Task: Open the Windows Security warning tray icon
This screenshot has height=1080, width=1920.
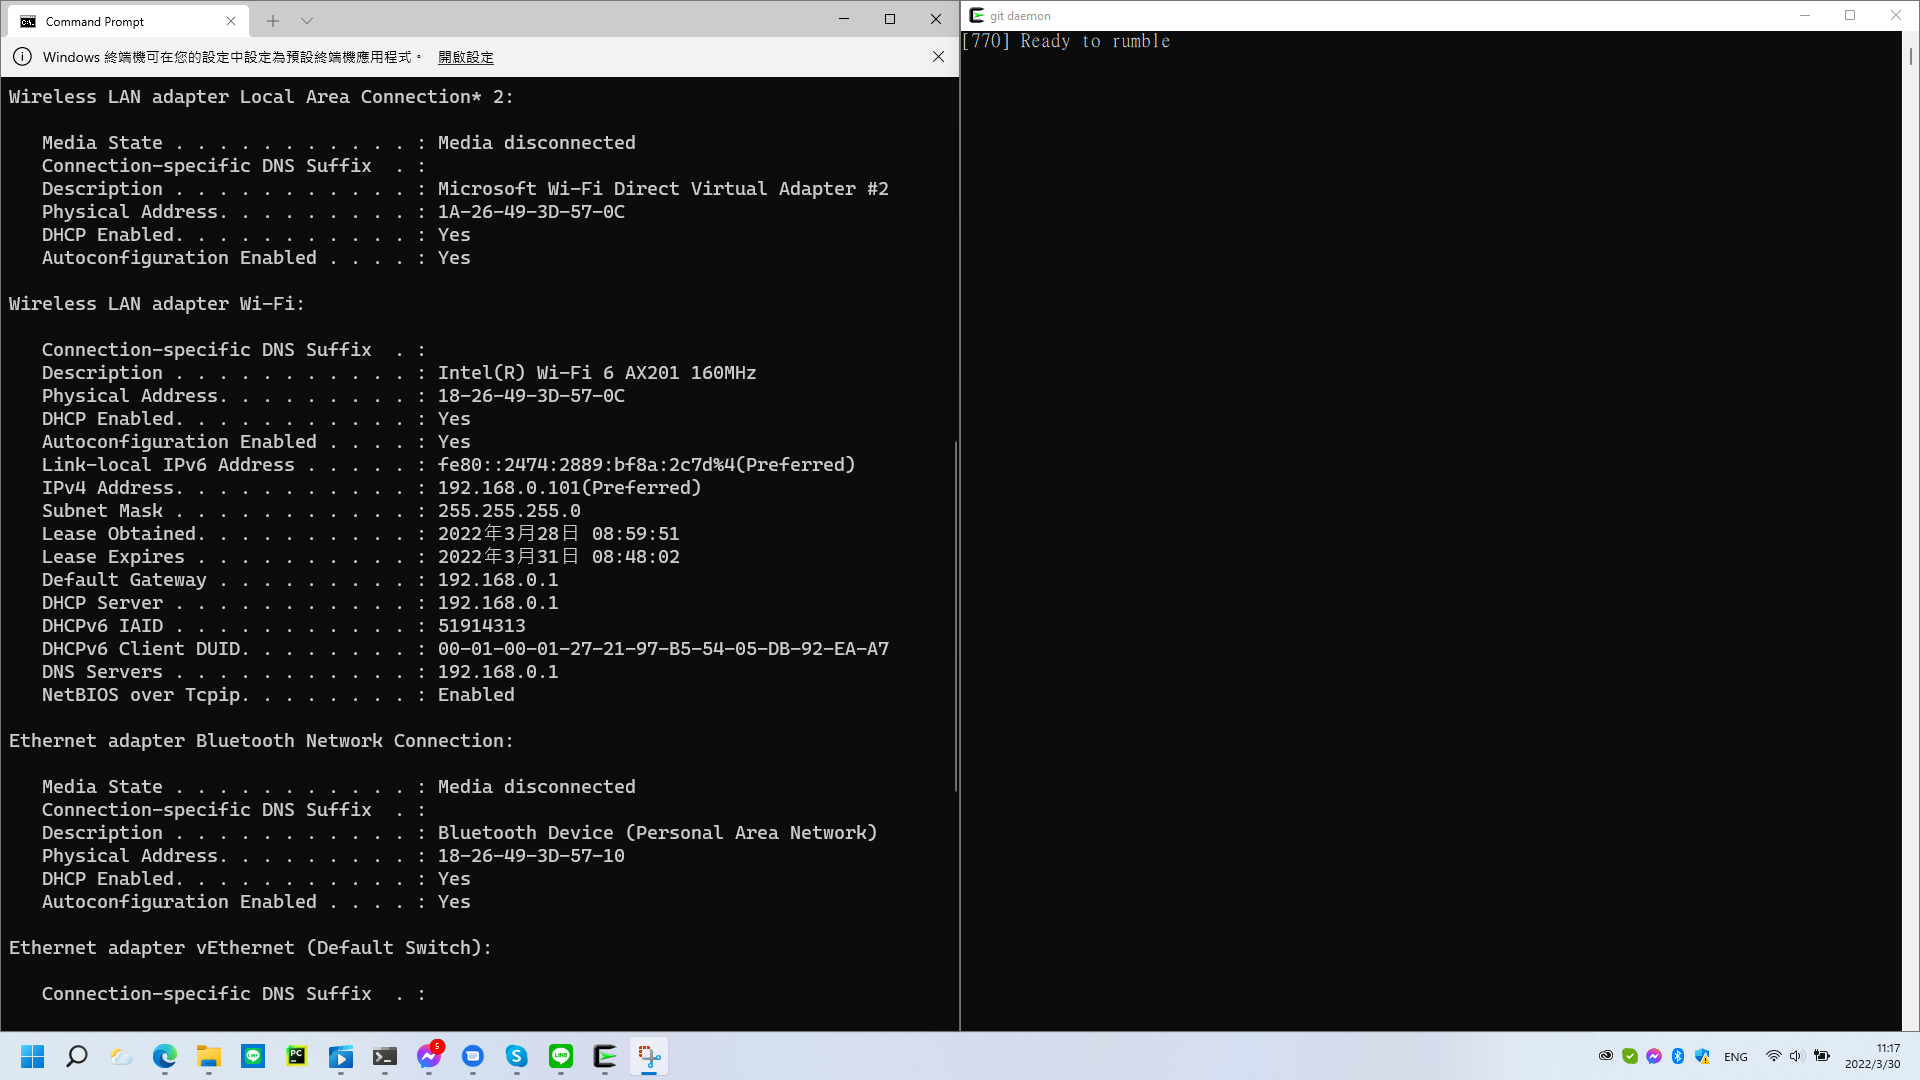Action: [1702, 1056]
